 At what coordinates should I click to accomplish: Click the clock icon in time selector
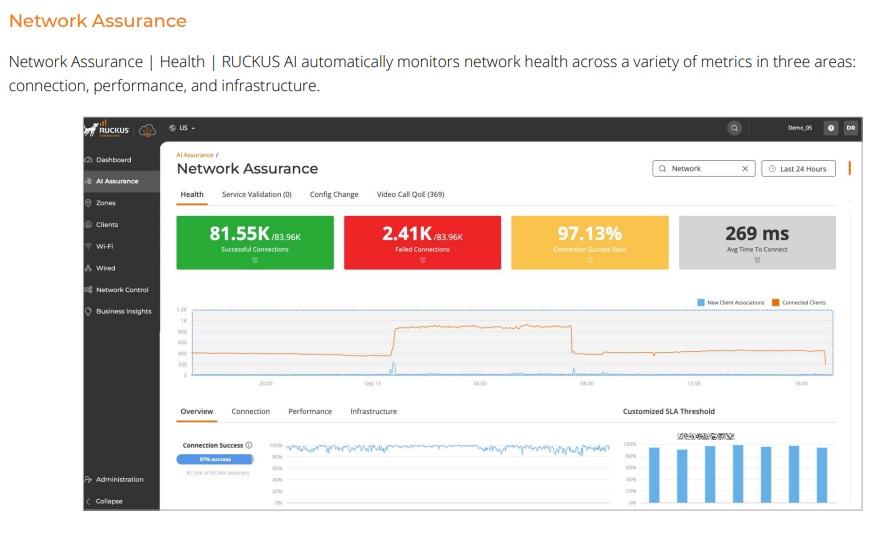[772, 169]
